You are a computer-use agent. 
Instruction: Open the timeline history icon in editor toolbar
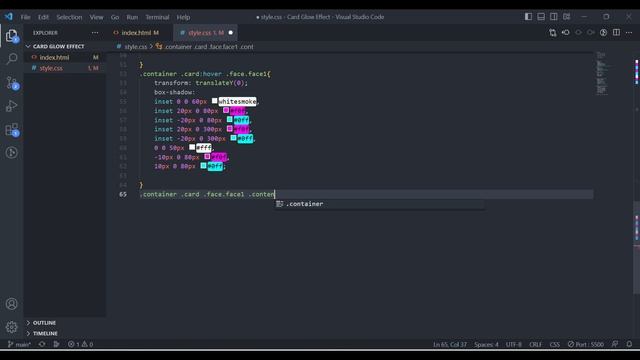click(604, 33)
